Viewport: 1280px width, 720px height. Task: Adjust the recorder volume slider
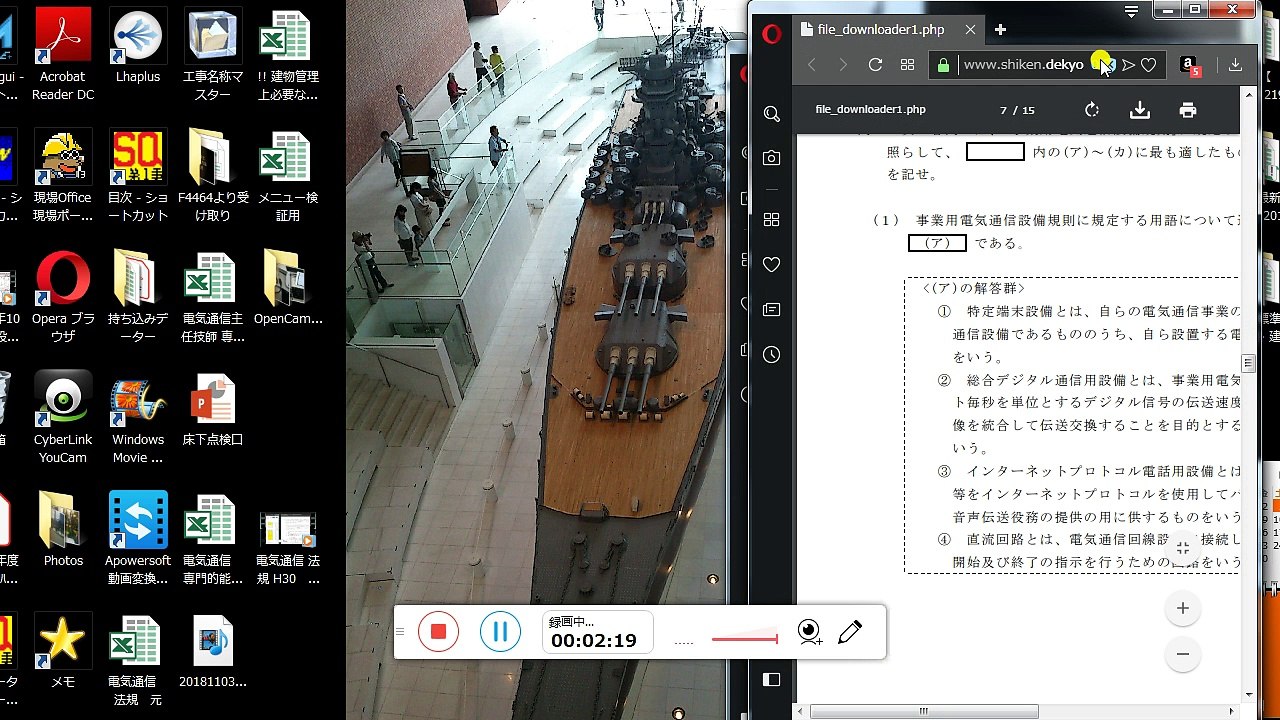(x=745, y=638)
